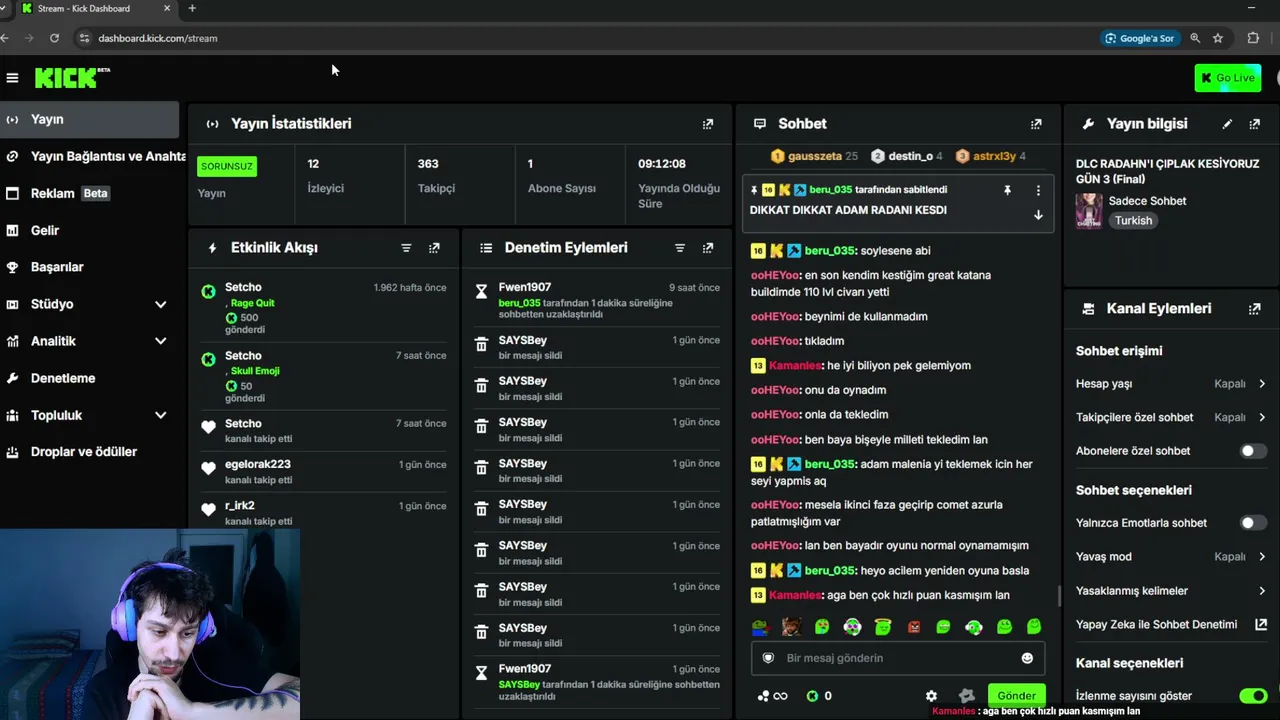Click the moderator badge icon beside the chat gear
This screenshot has width=1280, height=720.
point(966,696)
